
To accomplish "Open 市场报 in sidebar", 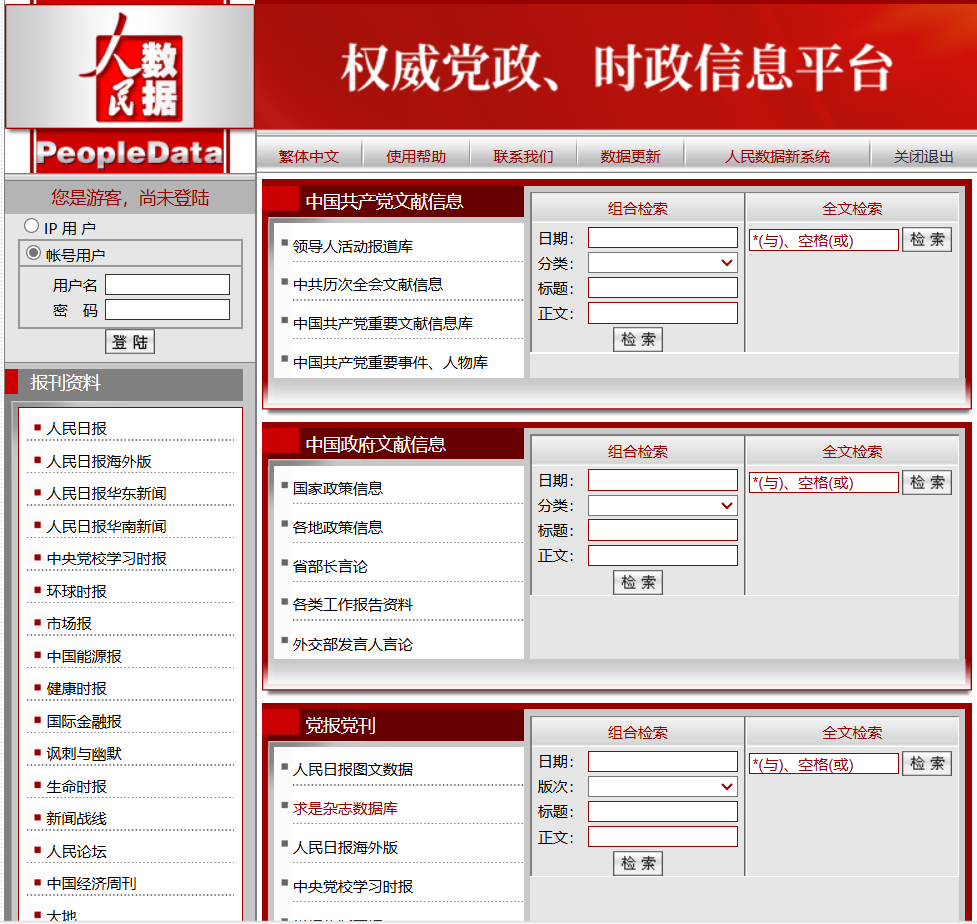I will (x=69, y=624).
